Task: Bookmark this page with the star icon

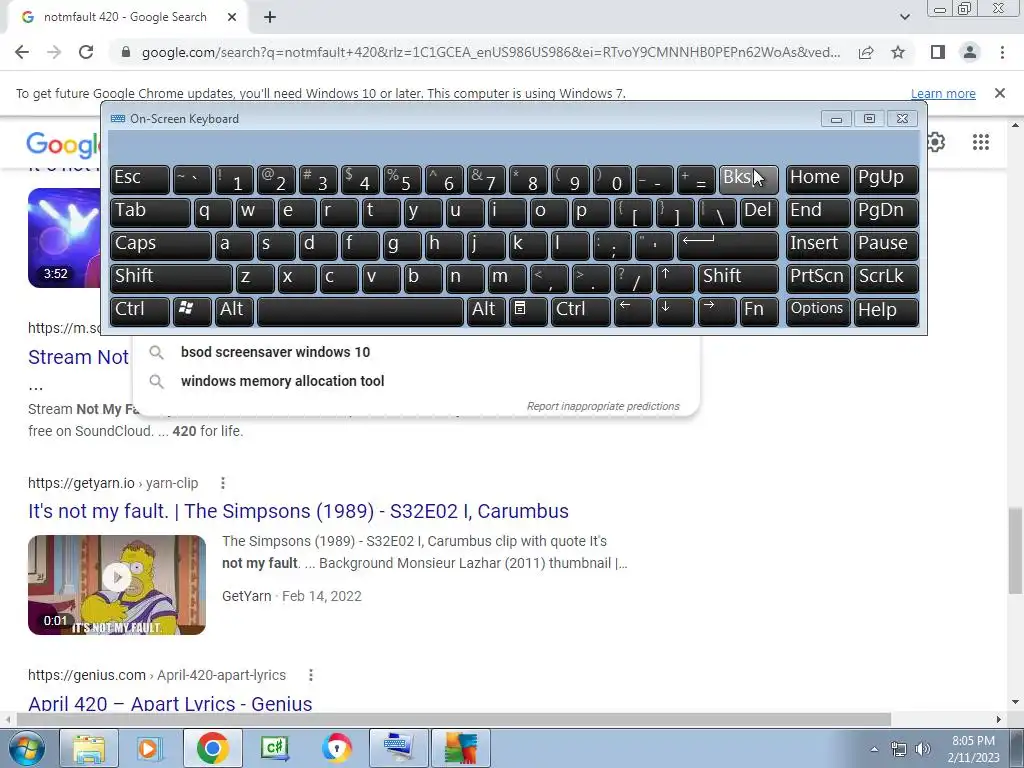Action: 898,52
